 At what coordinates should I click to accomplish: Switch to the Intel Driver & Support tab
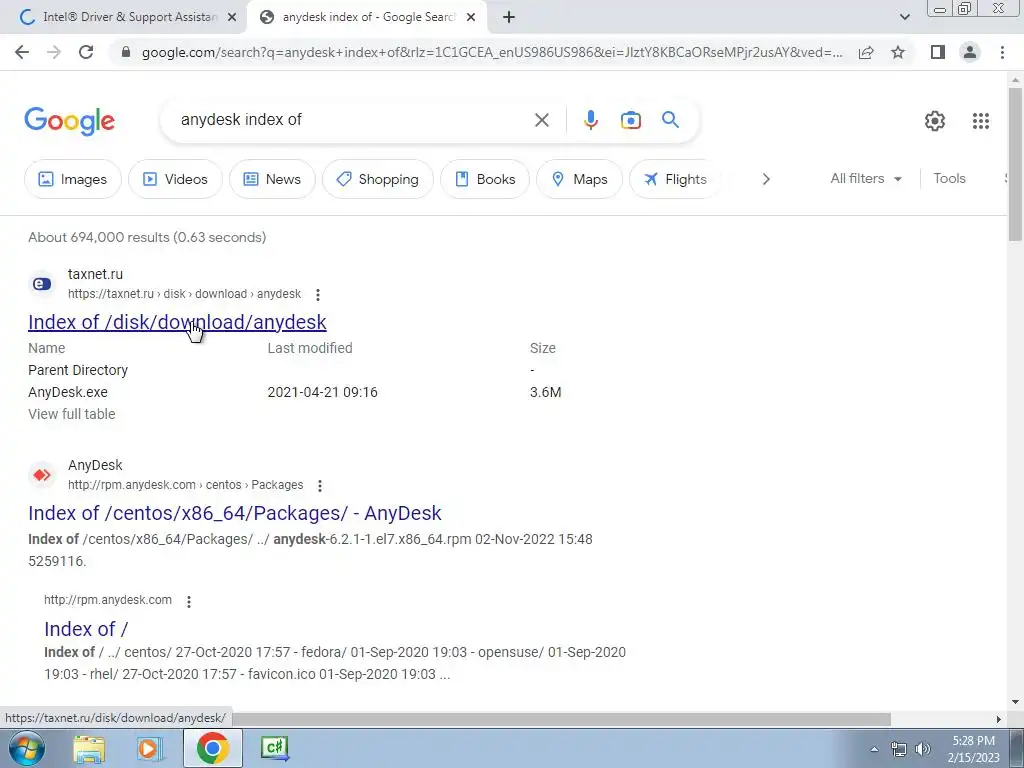[x=123, y=18]
